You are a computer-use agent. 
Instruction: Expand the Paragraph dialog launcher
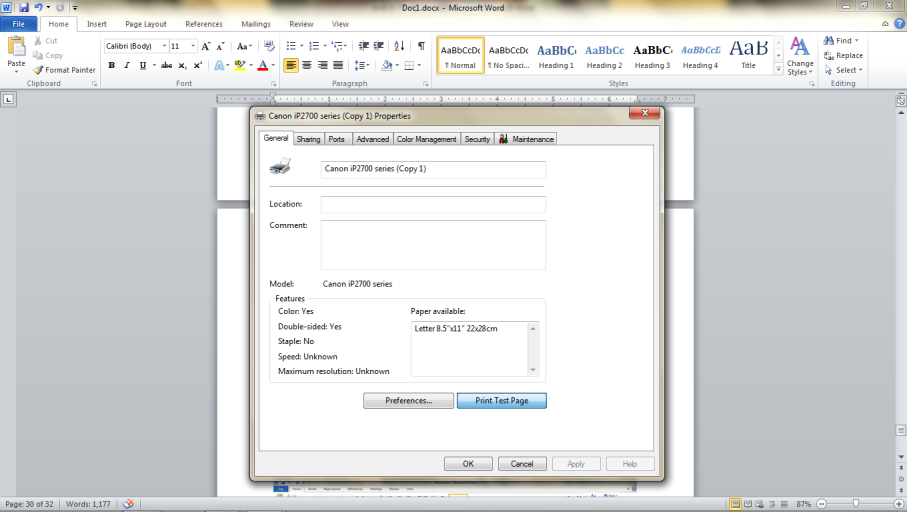tap(426, 84)
